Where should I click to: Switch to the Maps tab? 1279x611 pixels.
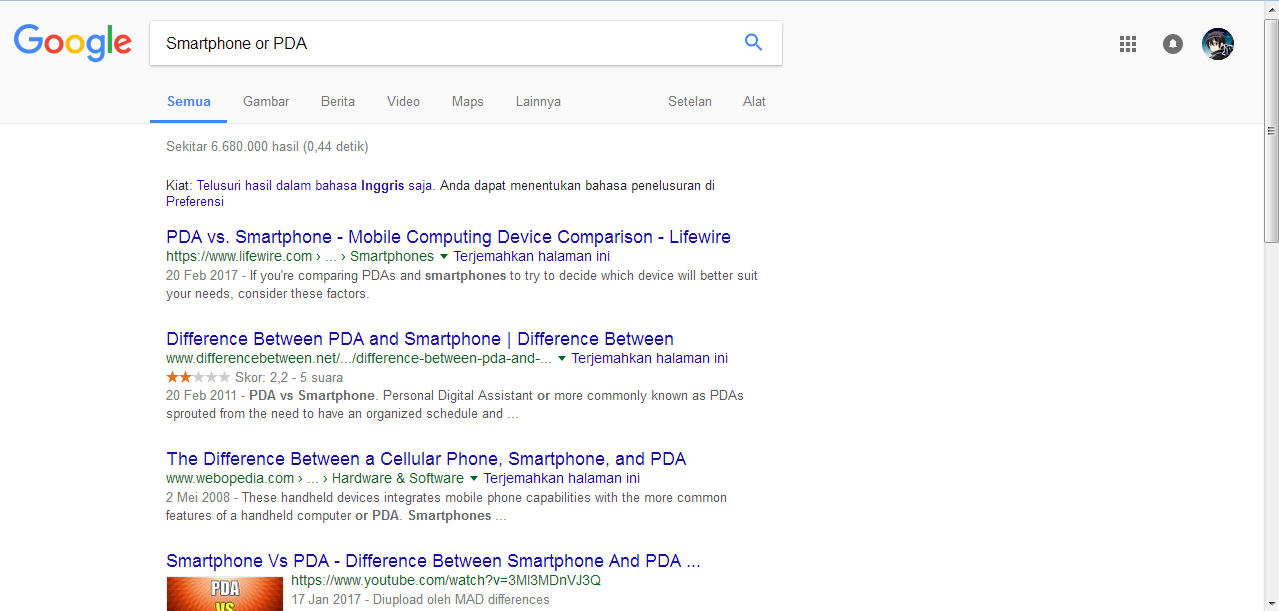click(x=467, y=101)
